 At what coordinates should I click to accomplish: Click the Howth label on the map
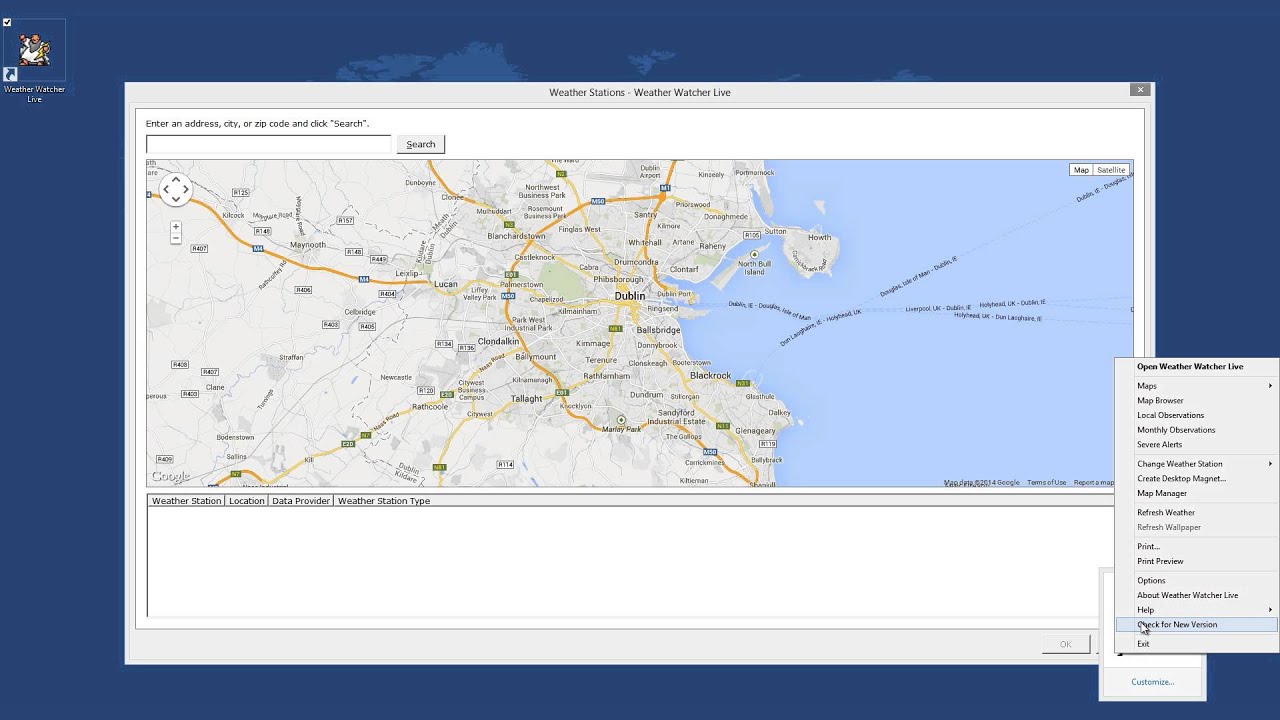(820, 237)
